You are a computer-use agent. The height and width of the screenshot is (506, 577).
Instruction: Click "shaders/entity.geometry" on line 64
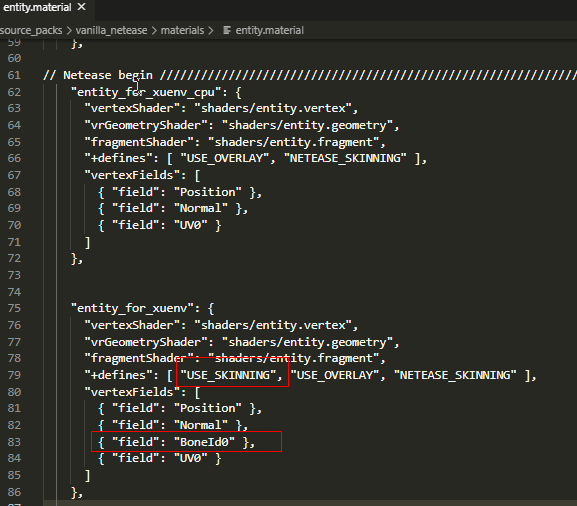[x=308, y=125]
